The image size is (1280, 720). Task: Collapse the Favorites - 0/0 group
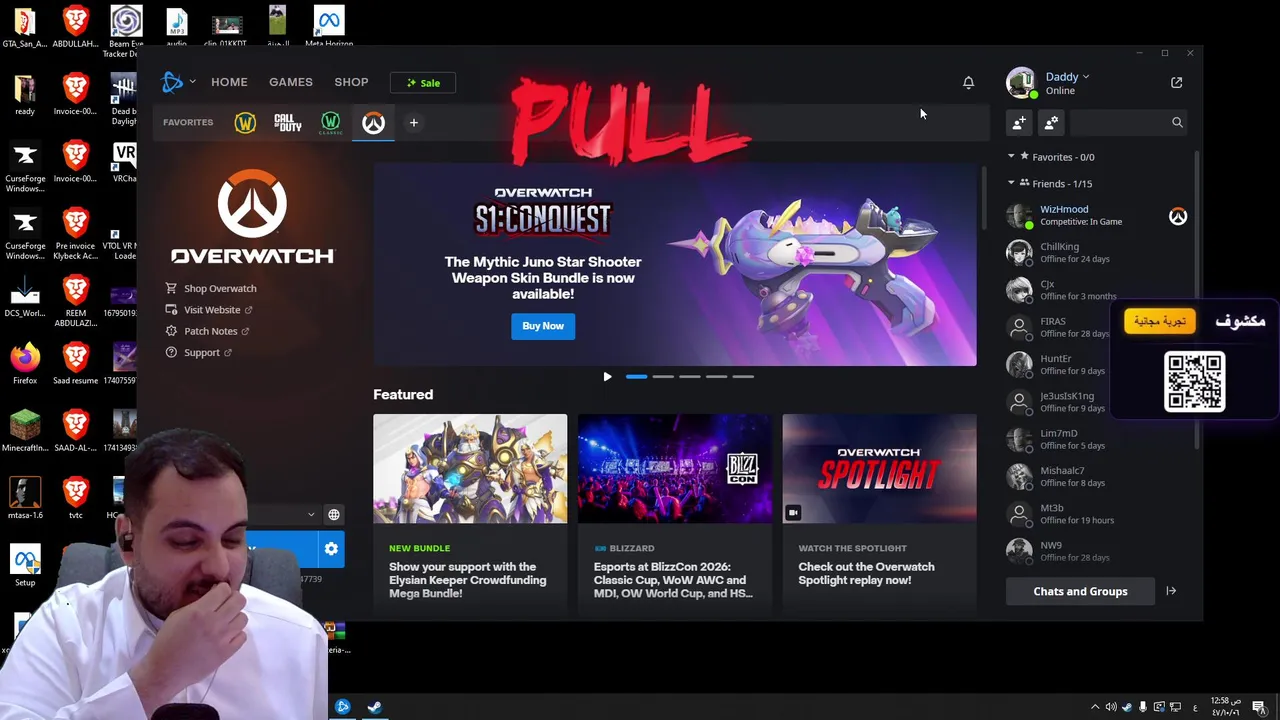coord(1011,157)
